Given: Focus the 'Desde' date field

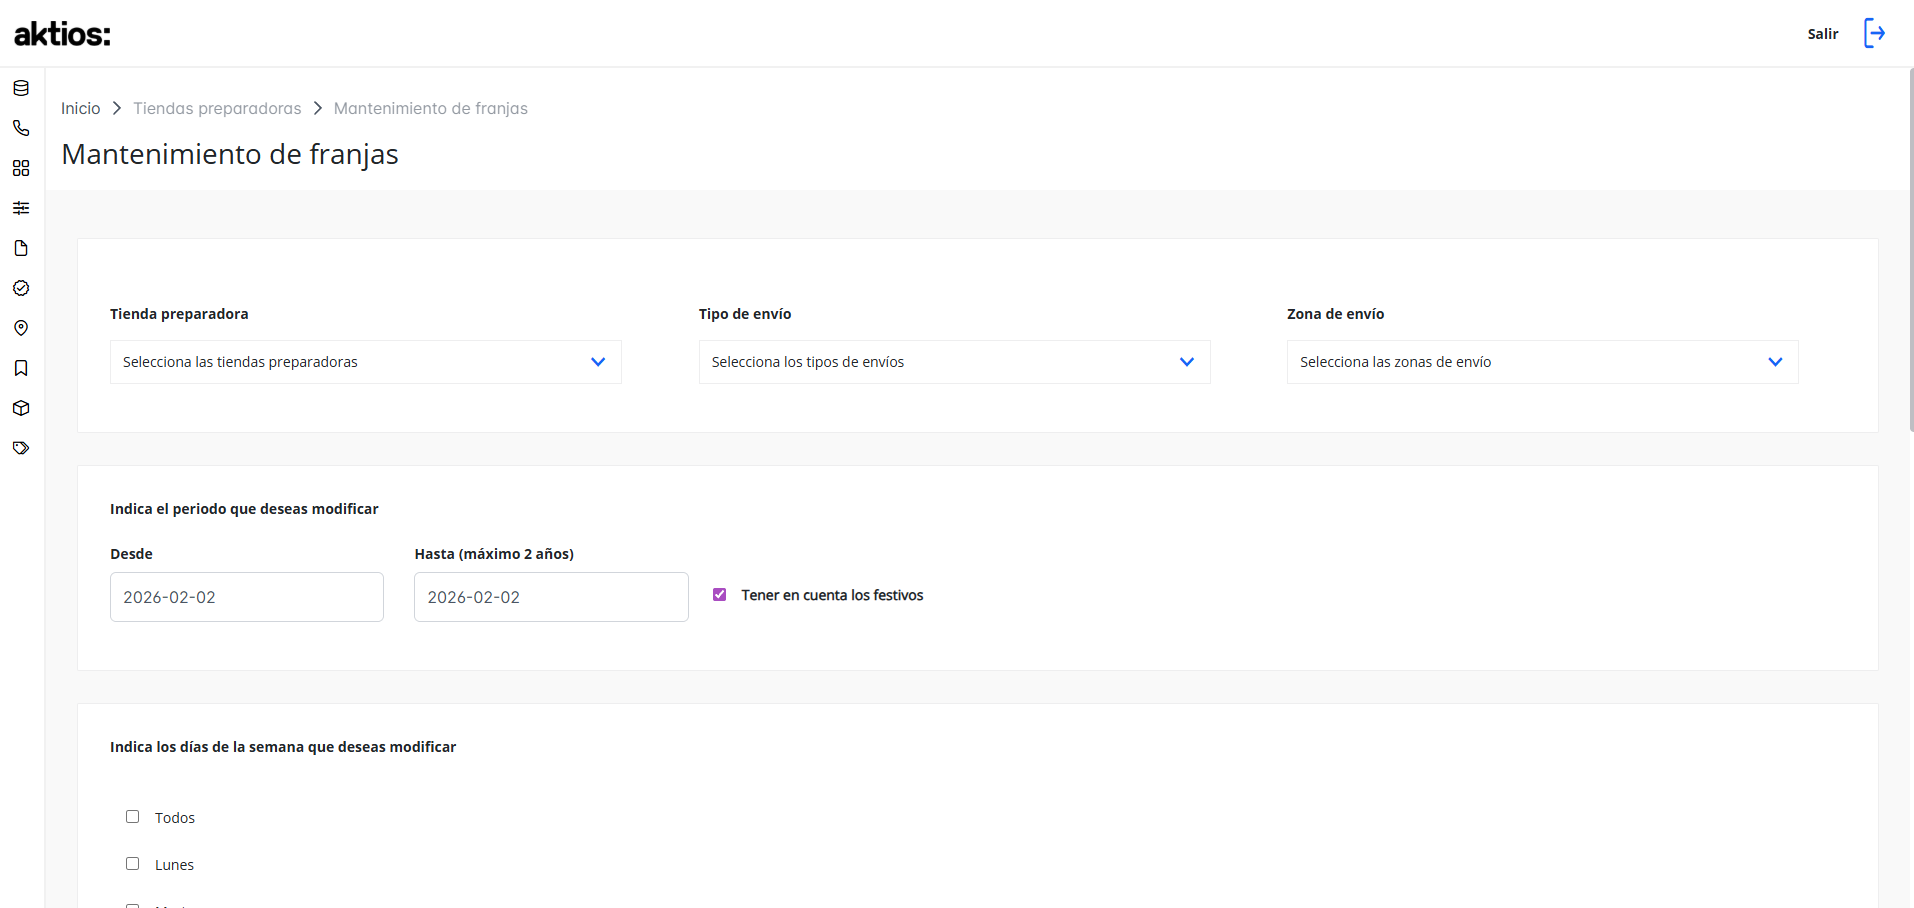Looking at the screenshot, I should pos(247,597).
